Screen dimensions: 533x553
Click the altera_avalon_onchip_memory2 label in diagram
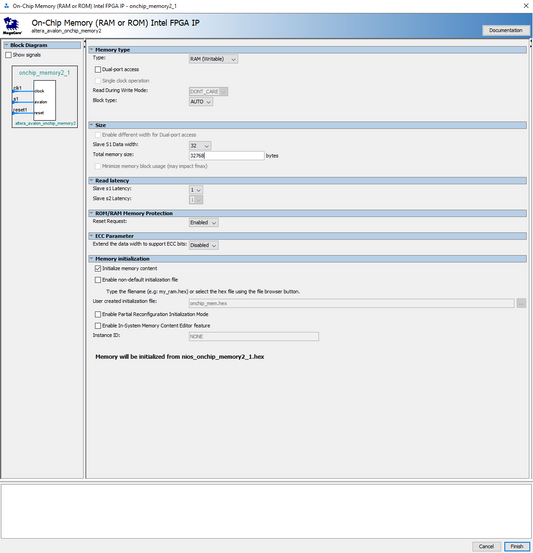coord(45,123)
